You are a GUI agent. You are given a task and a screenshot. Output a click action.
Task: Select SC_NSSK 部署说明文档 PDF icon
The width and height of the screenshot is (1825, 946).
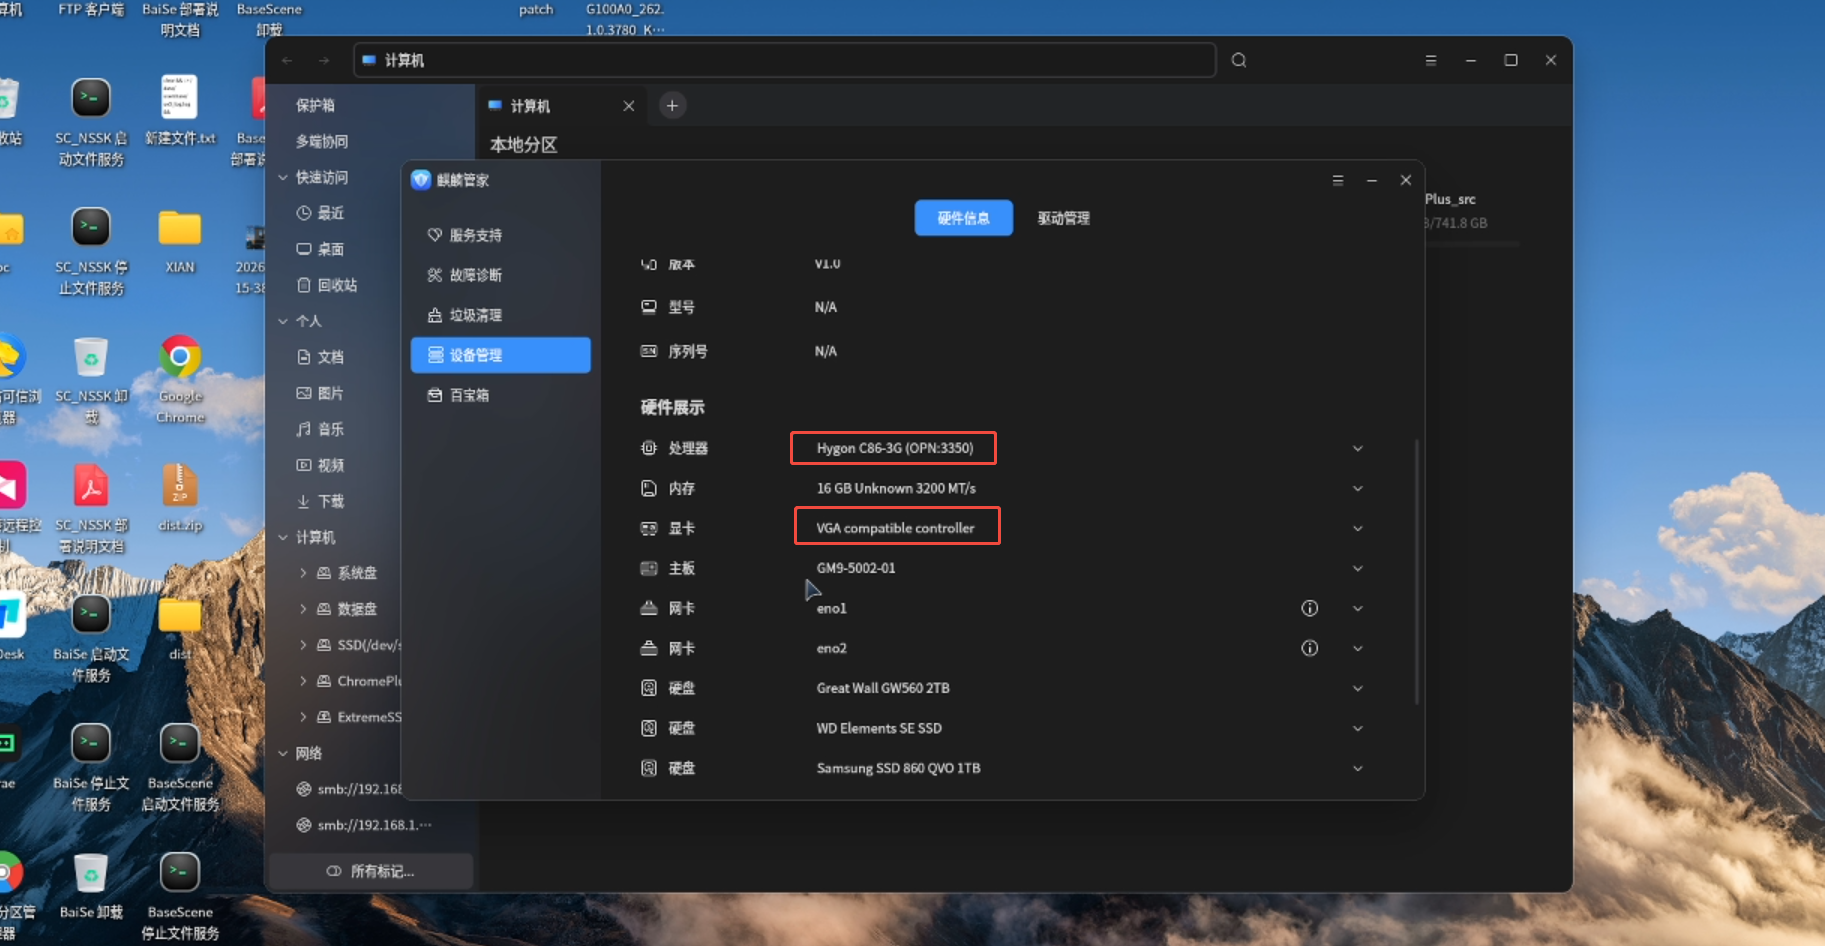pyautogui.click(x=91, y=510)
